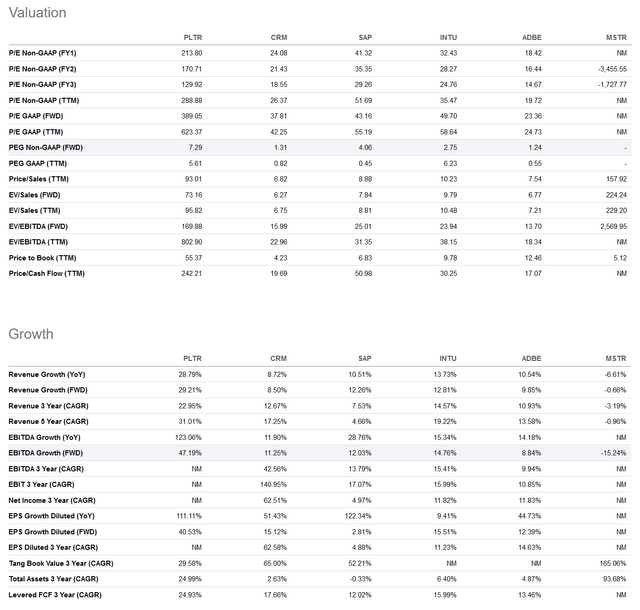Click Price to Book (TTM) row label

pyautogui.click(x=42, y=258)
